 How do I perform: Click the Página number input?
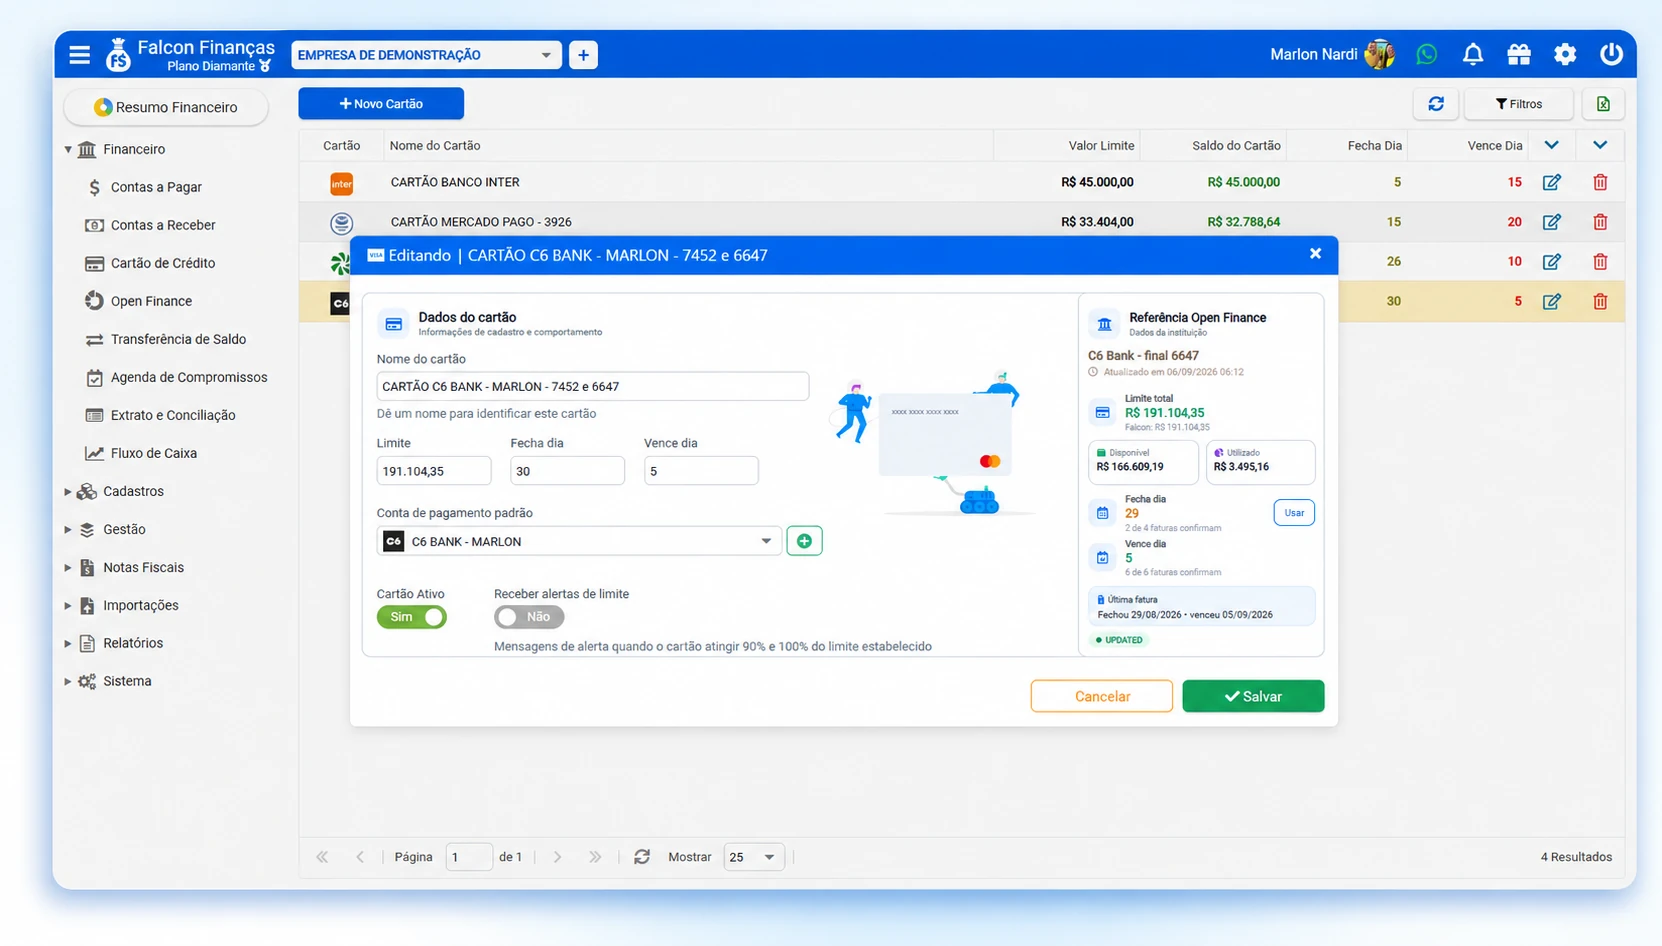point(469,857)
